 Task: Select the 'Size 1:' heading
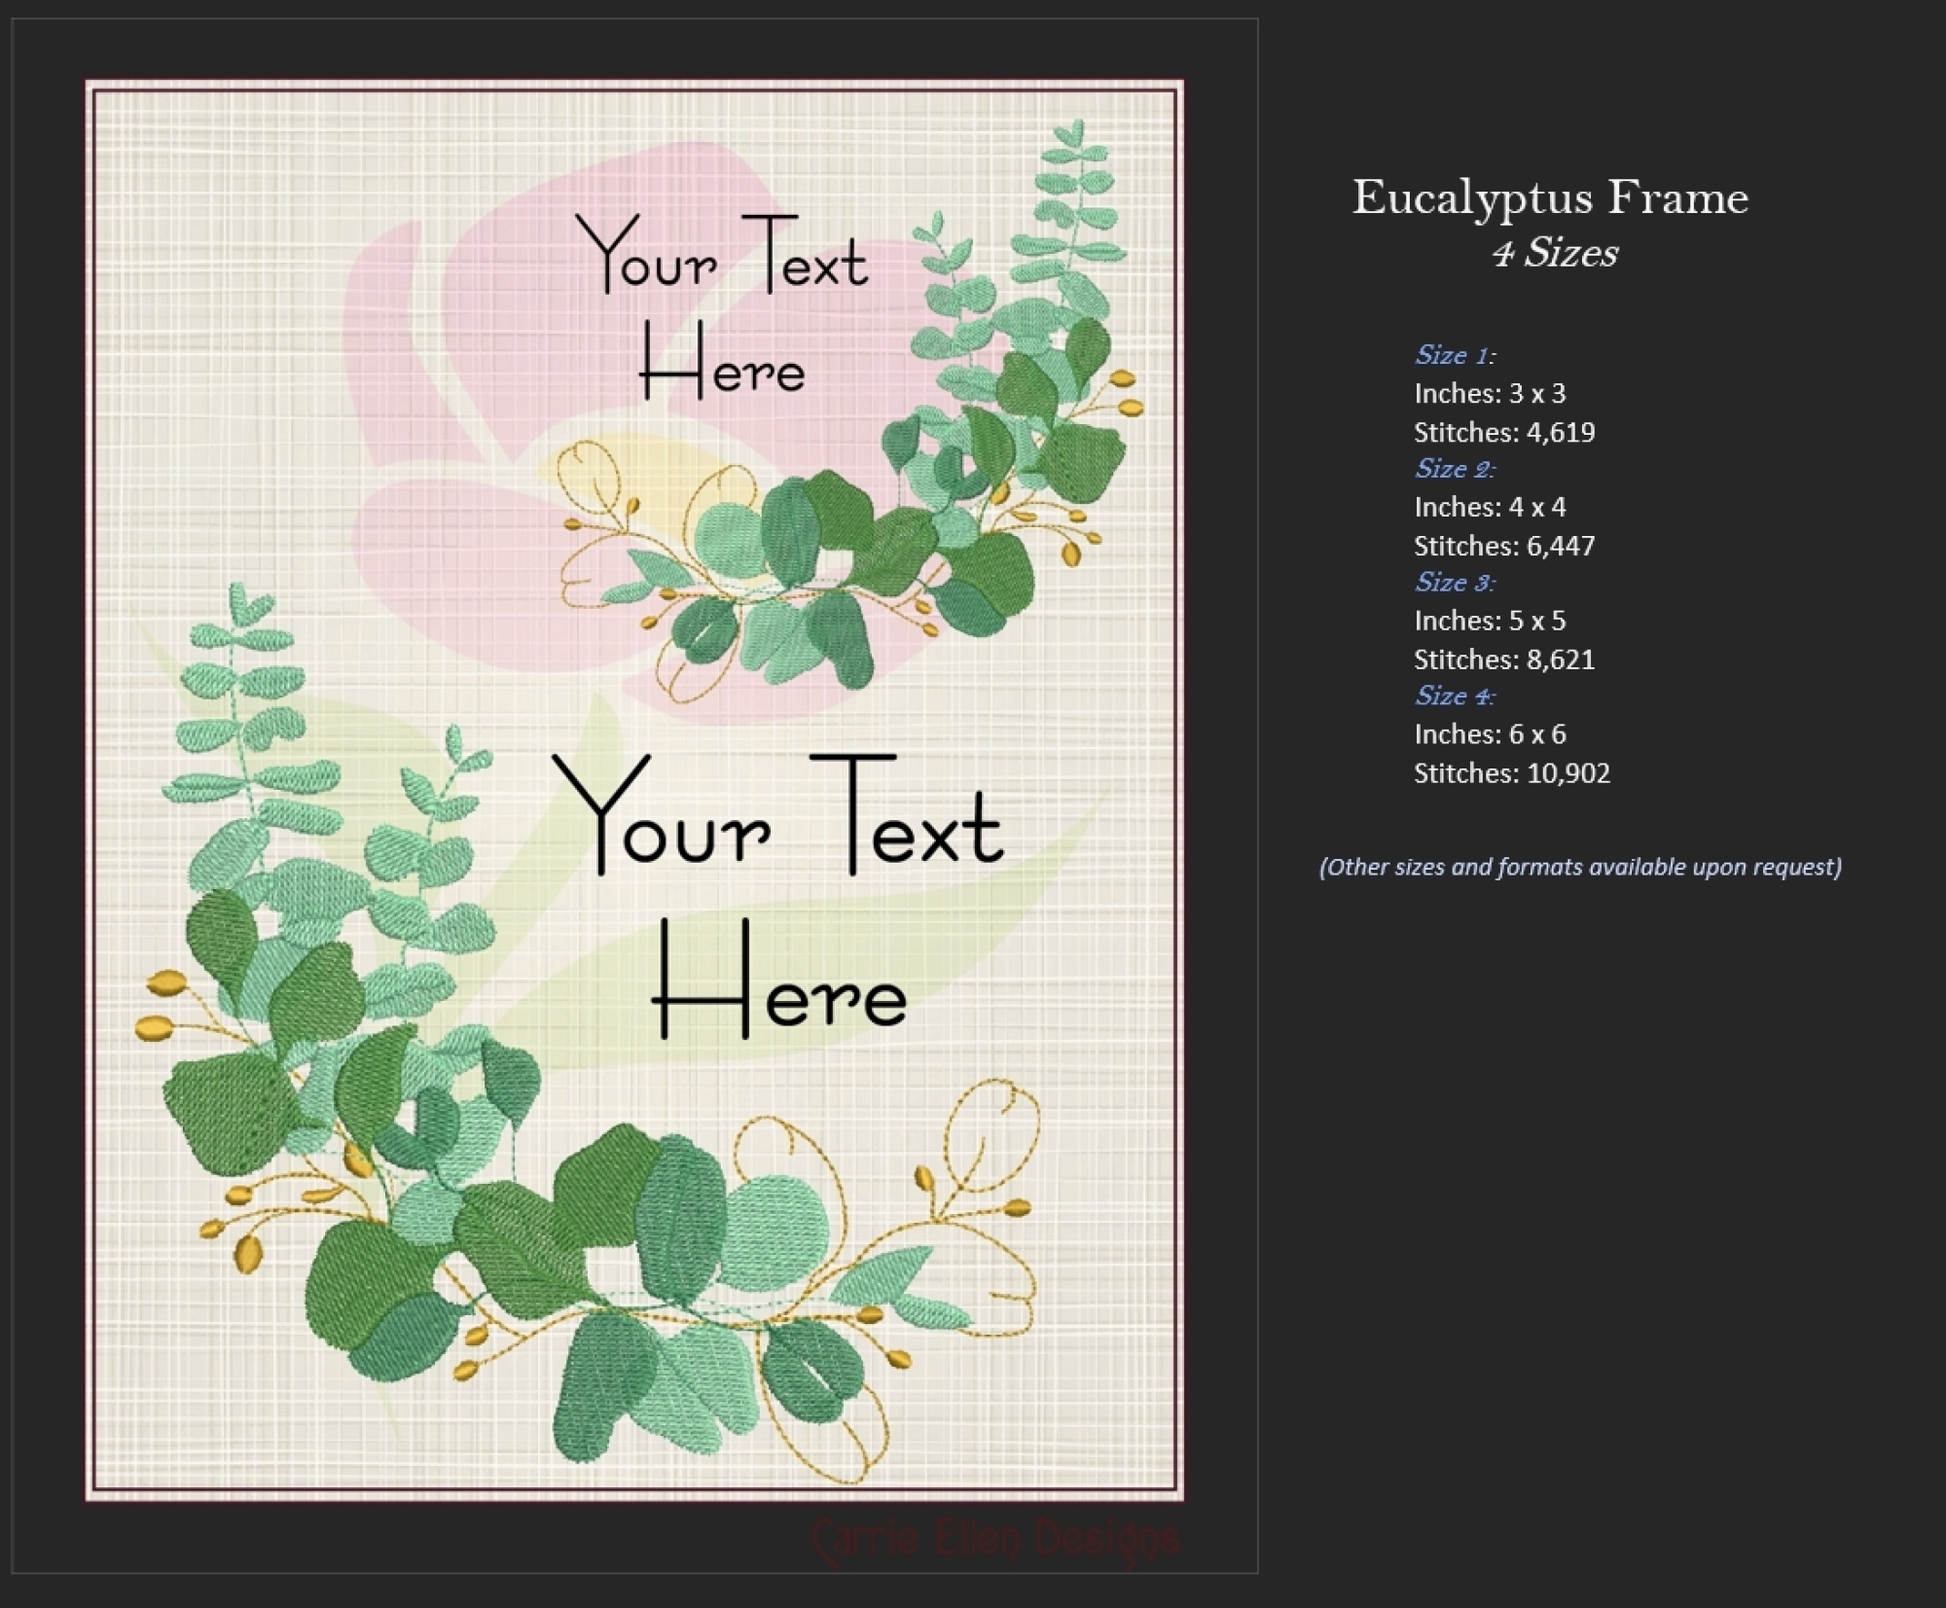1454,355
